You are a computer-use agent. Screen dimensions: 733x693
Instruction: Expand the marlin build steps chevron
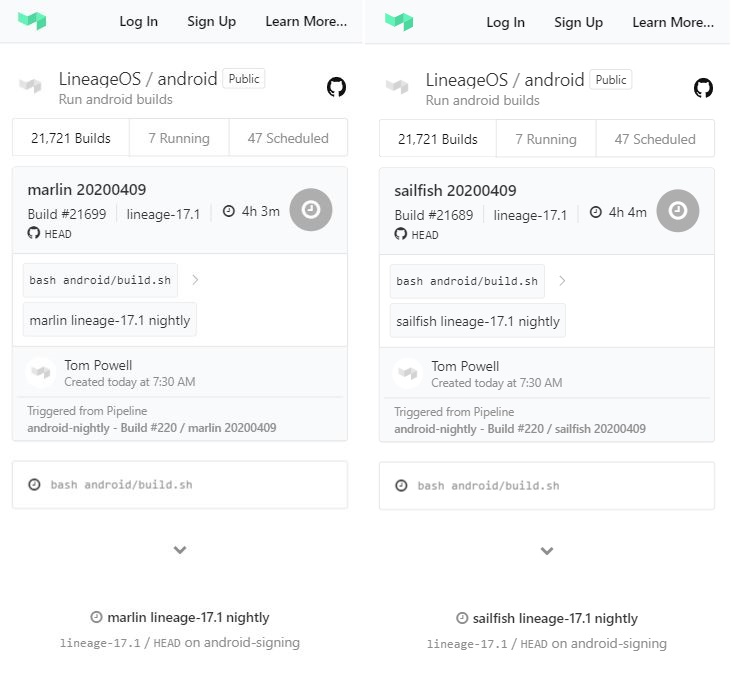[180, 550]
